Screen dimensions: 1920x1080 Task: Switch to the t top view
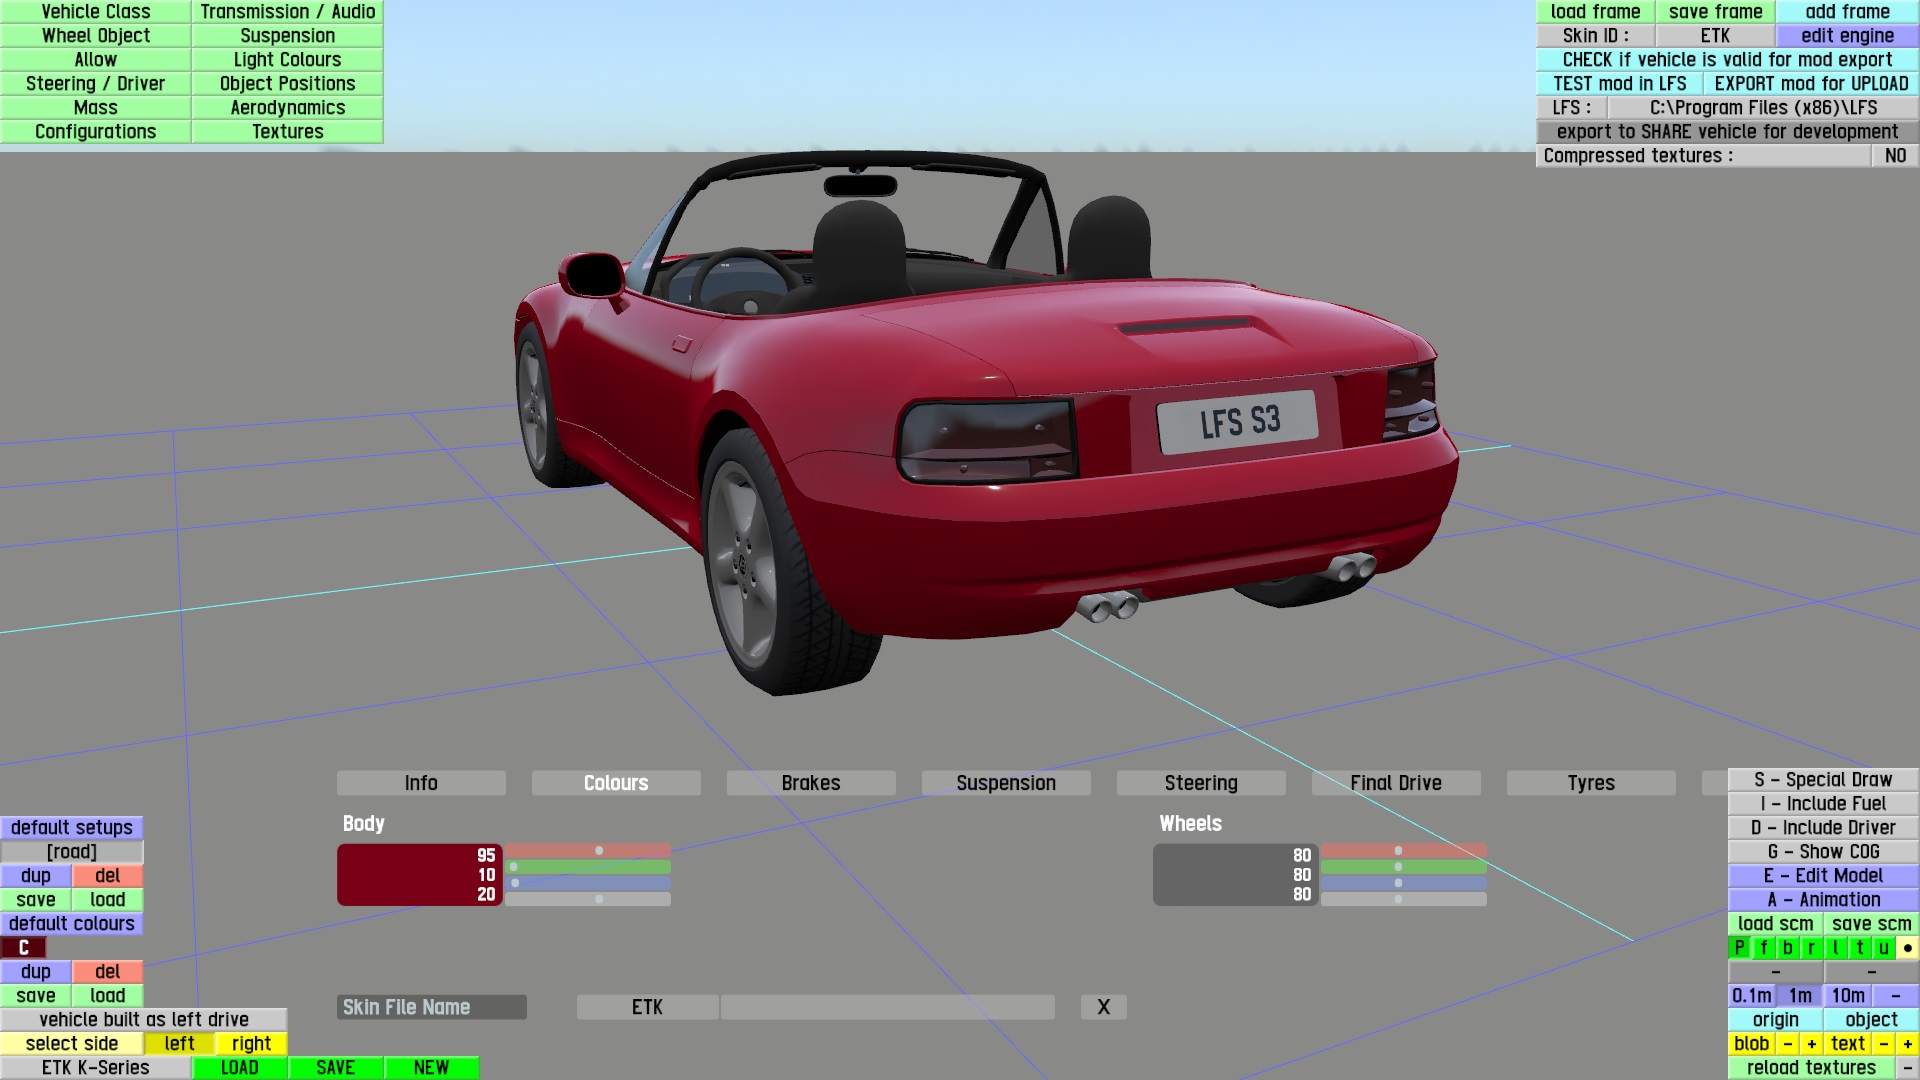(x=1859, y=947)
